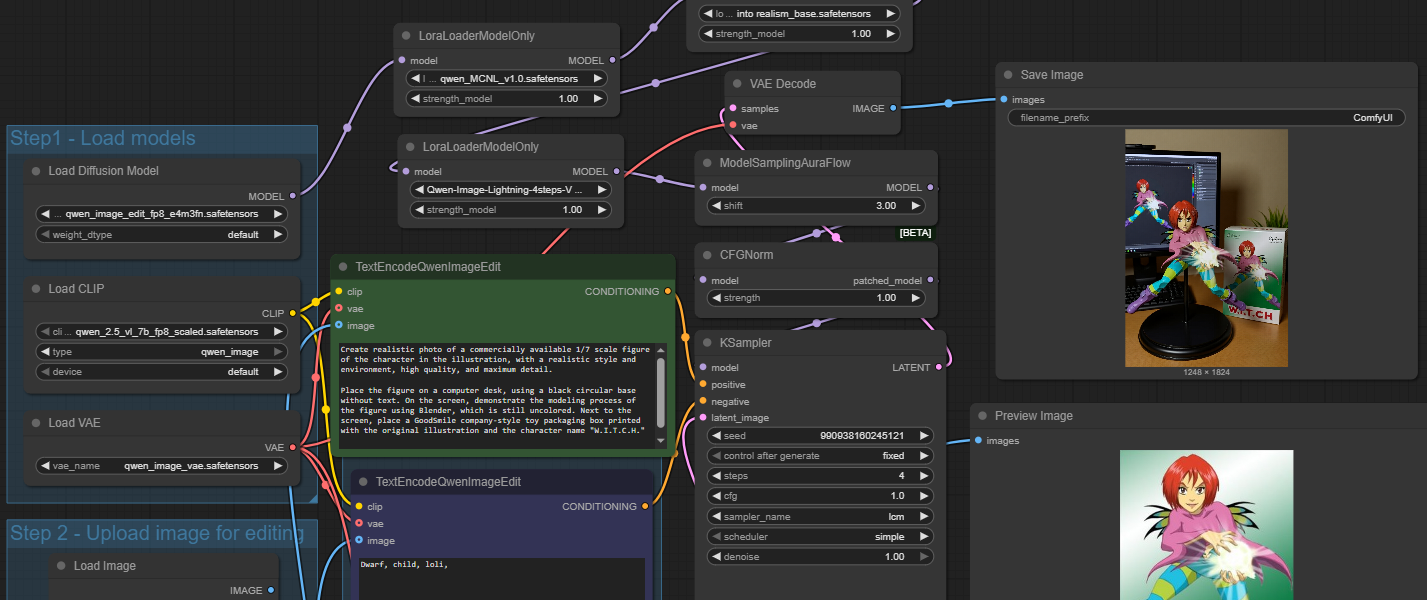This screenshot has width=1427, height=600.
Task: Click the vae input socket on VAE Decode
Action: (733, 126)
